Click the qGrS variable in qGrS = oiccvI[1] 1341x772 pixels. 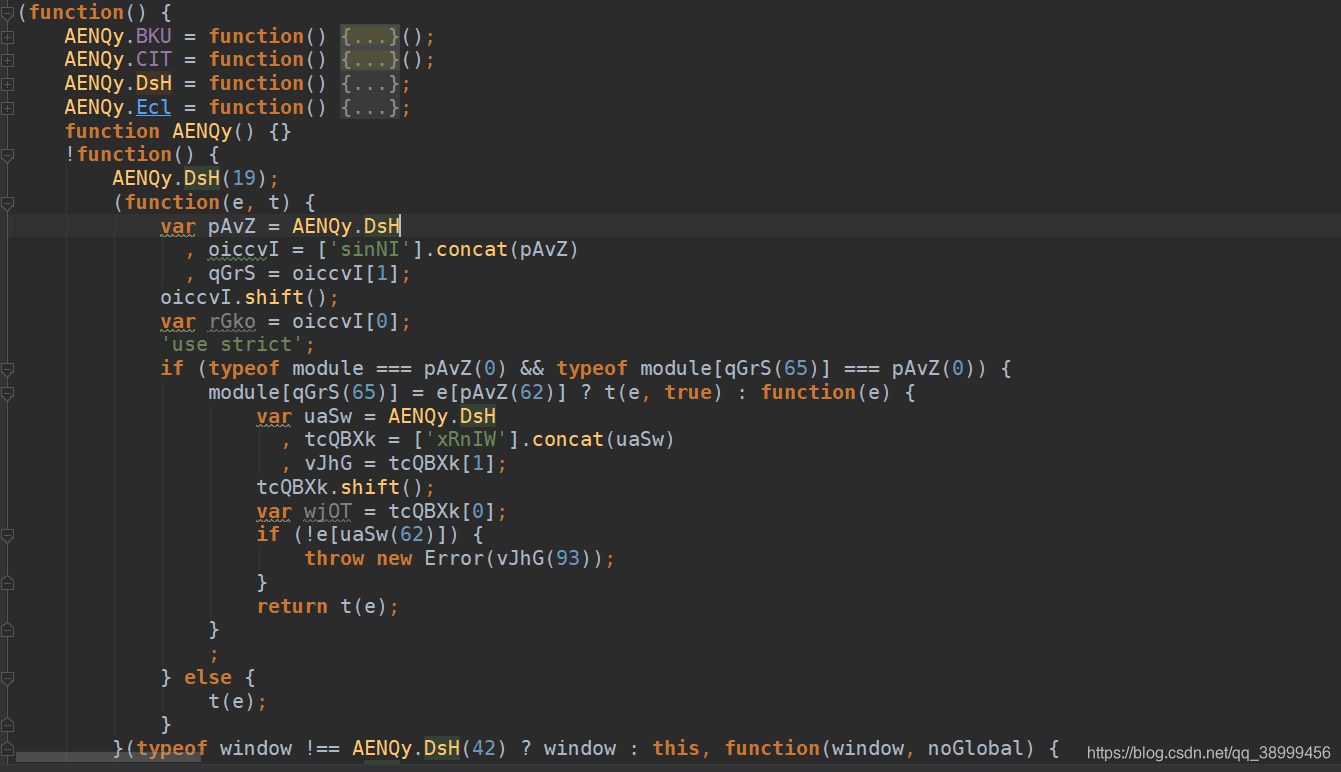point(232,273)
